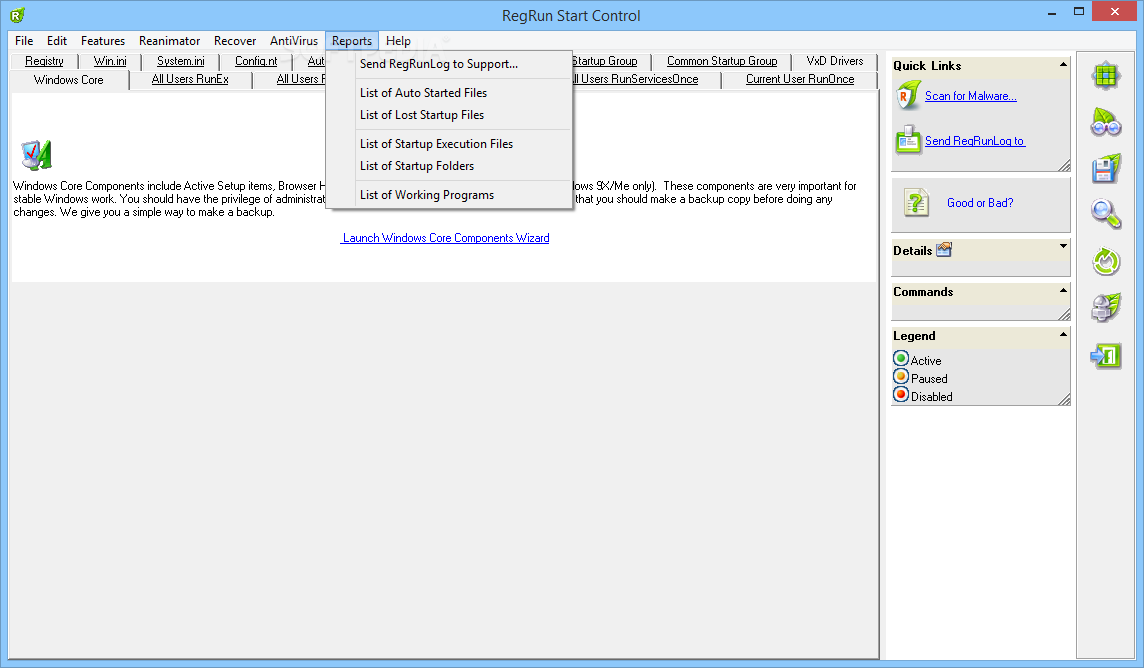Open the Reanimator menu
1144x668 pixels.
(169, 41)
